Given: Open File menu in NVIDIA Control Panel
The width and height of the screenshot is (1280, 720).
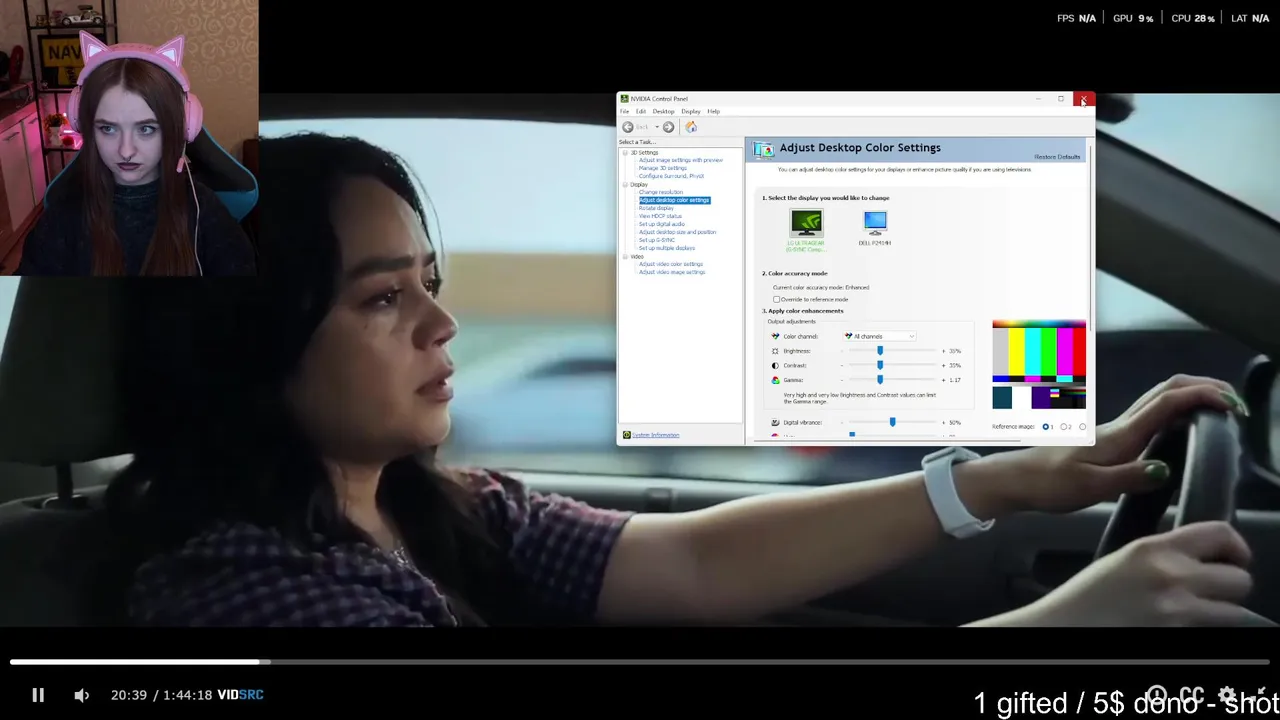Looking at the screenshot, I should pos(625,111).
